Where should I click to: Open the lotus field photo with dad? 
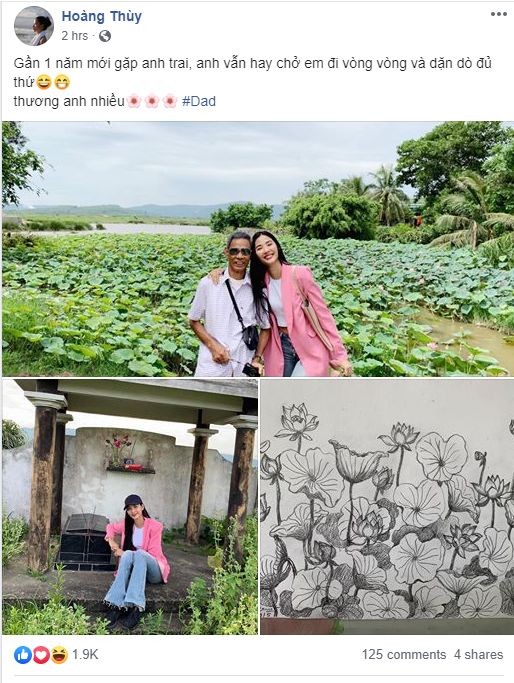(x=258, y=249)
